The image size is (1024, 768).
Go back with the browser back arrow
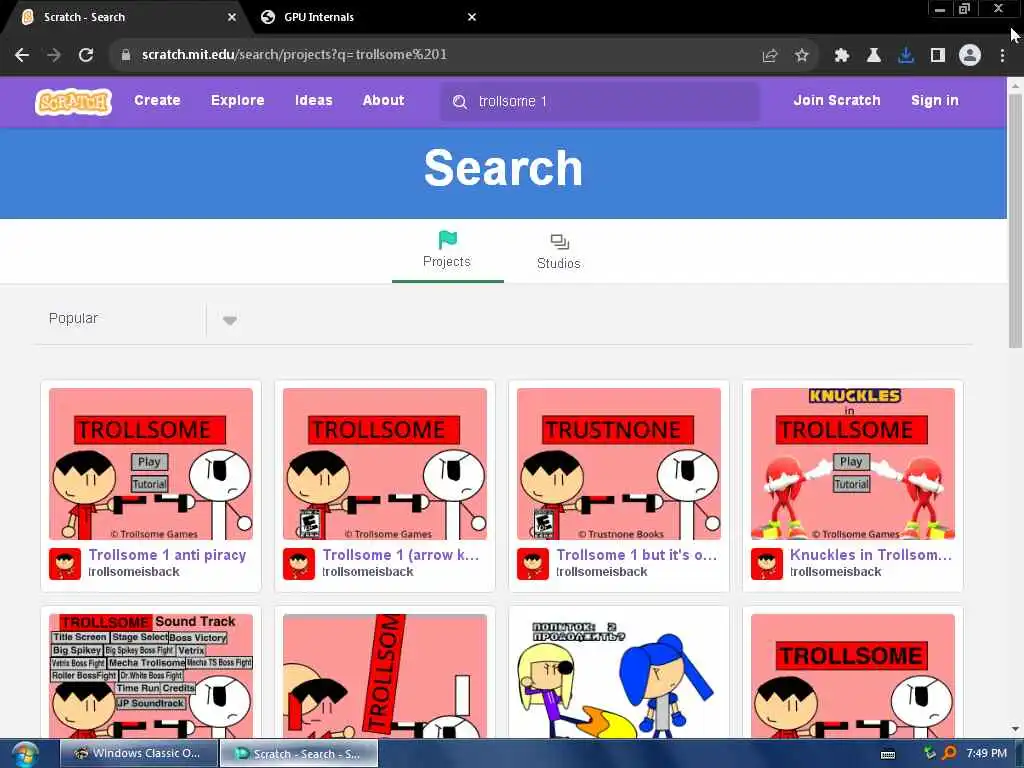click(22, 55)
